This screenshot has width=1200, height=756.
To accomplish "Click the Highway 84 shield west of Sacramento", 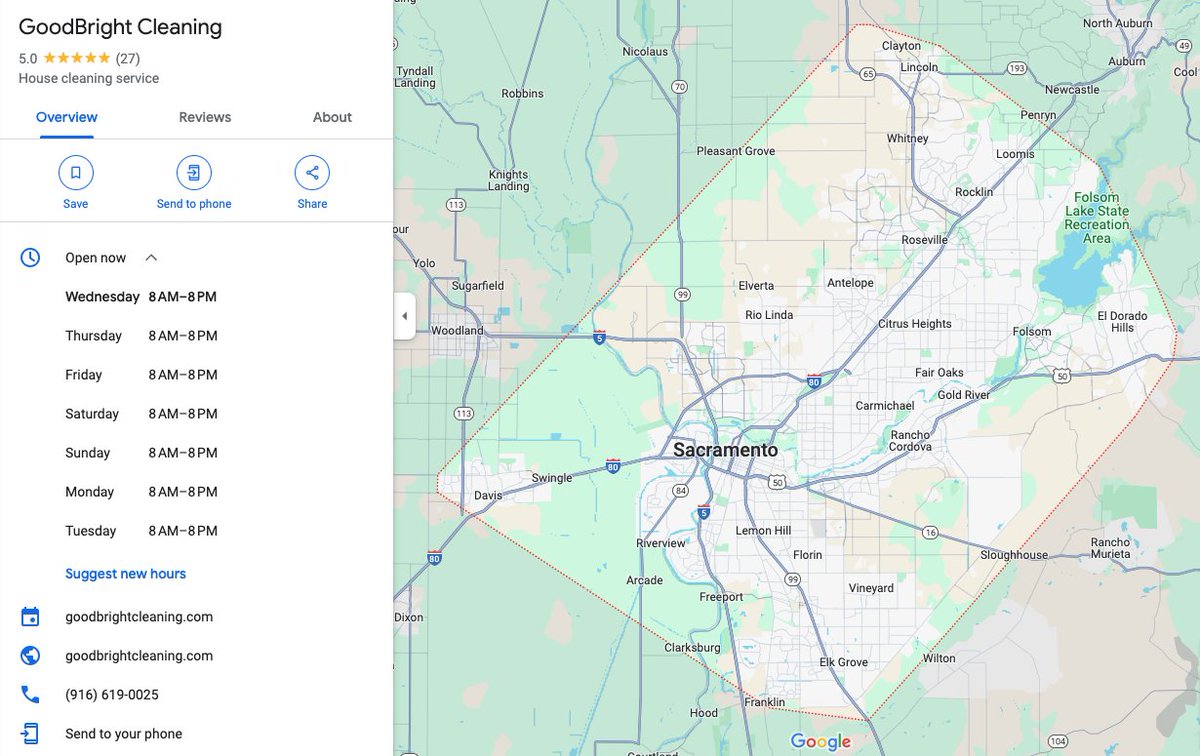I will click(x=681, y=490).
